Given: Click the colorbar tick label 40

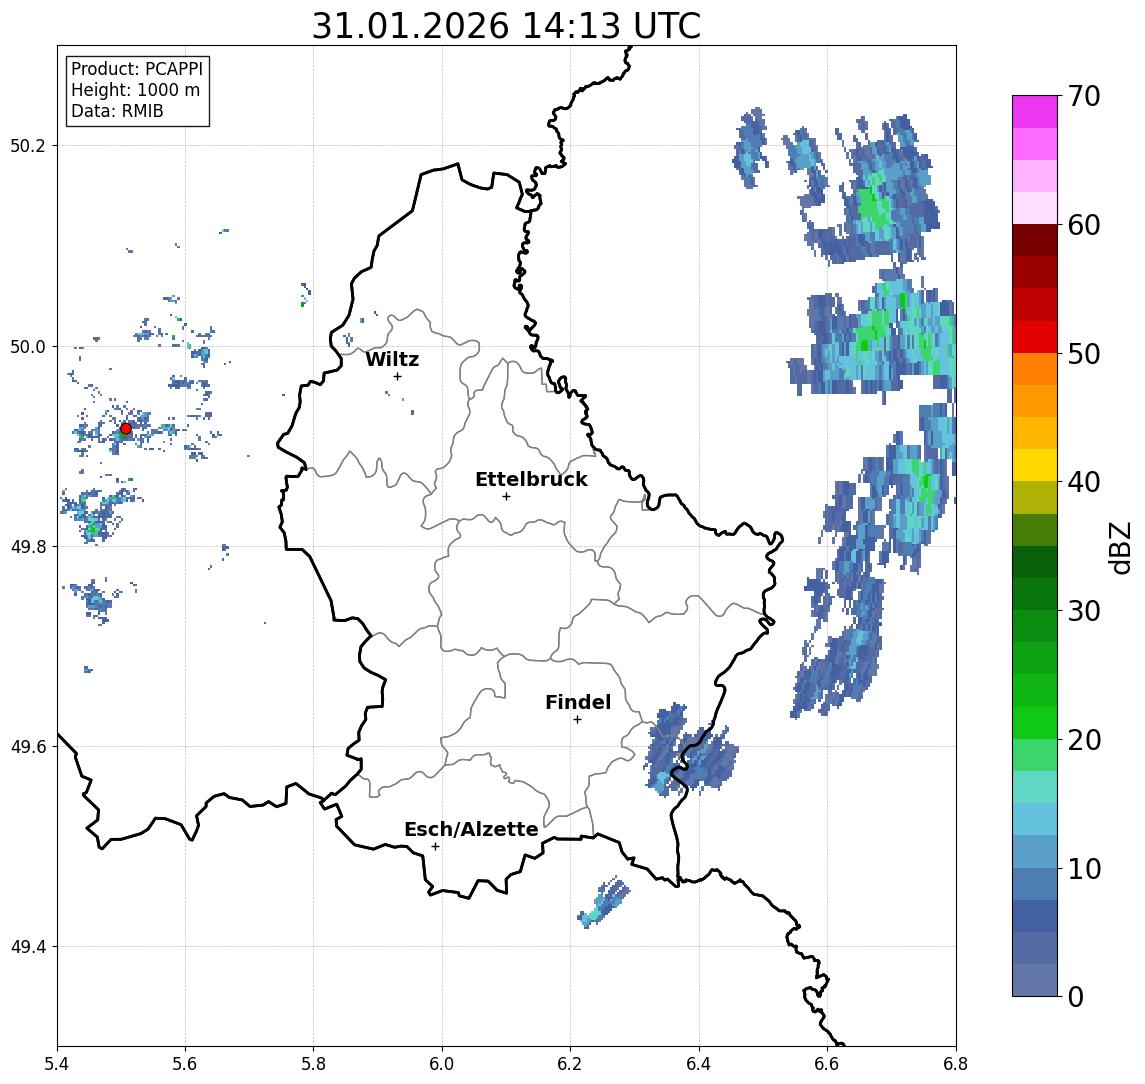Looking at the screenshot, I should tap(1084, 482).
